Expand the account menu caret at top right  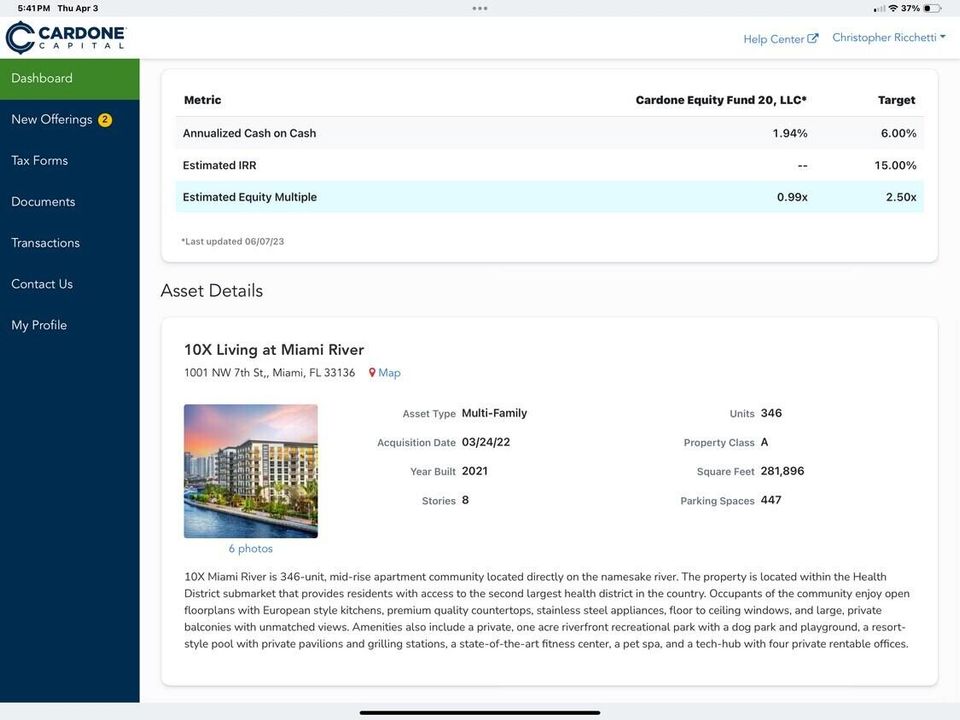point(943,37)
